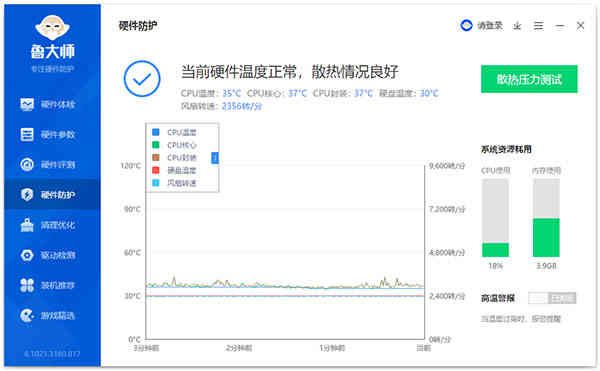Click the CPU核心 37°C reading
Viewport: 600px width, 371px height.
tap(277, 93)
